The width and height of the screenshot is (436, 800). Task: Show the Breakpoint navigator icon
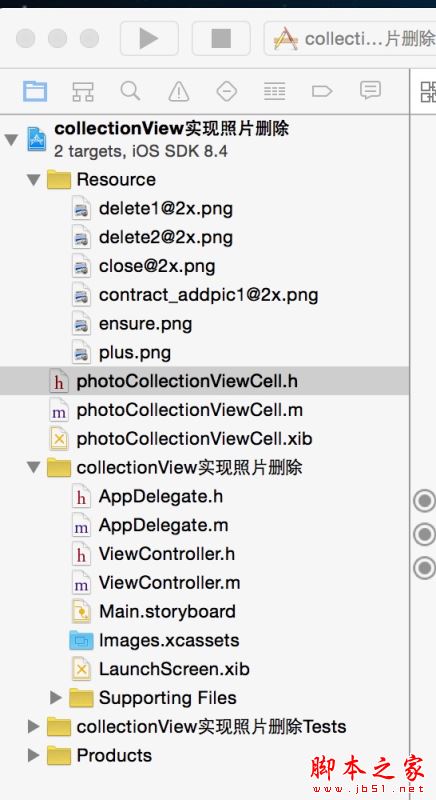(322, 91)
